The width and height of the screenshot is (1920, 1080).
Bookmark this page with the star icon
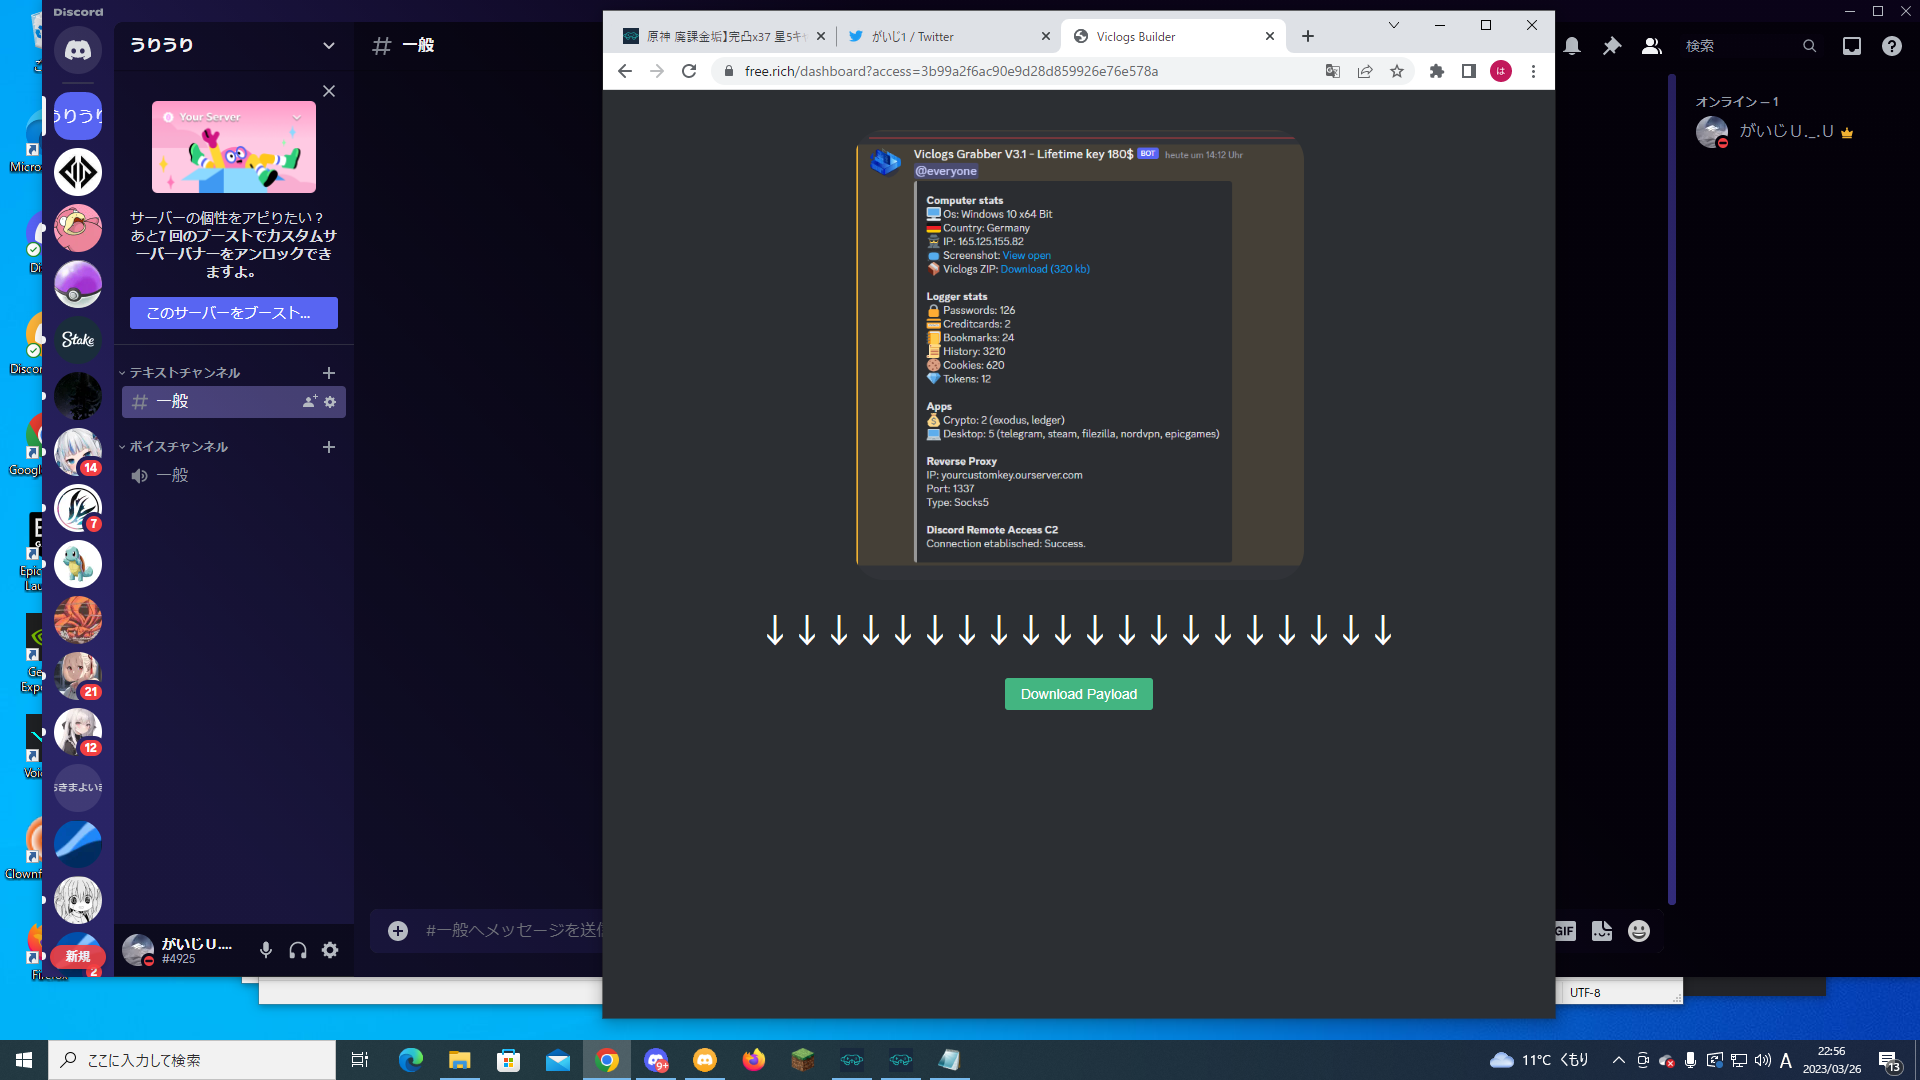coord(1397,71)
